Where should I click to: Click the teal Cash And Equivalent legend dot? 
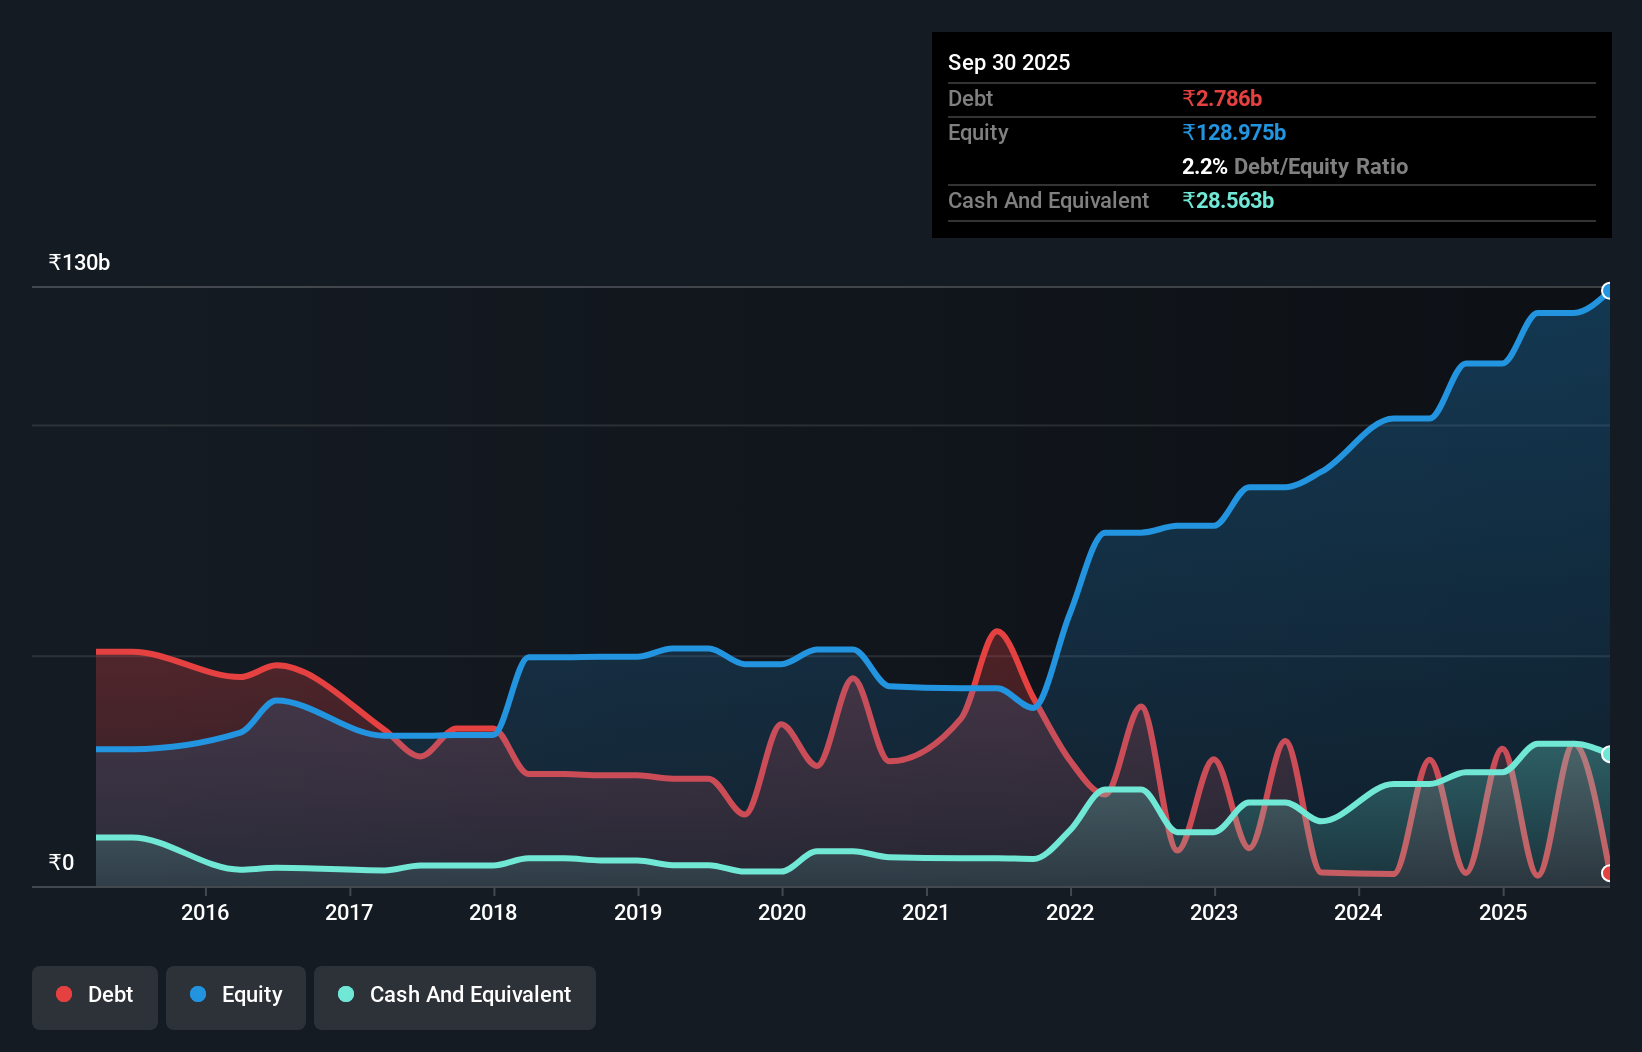[x=346, y=994]
